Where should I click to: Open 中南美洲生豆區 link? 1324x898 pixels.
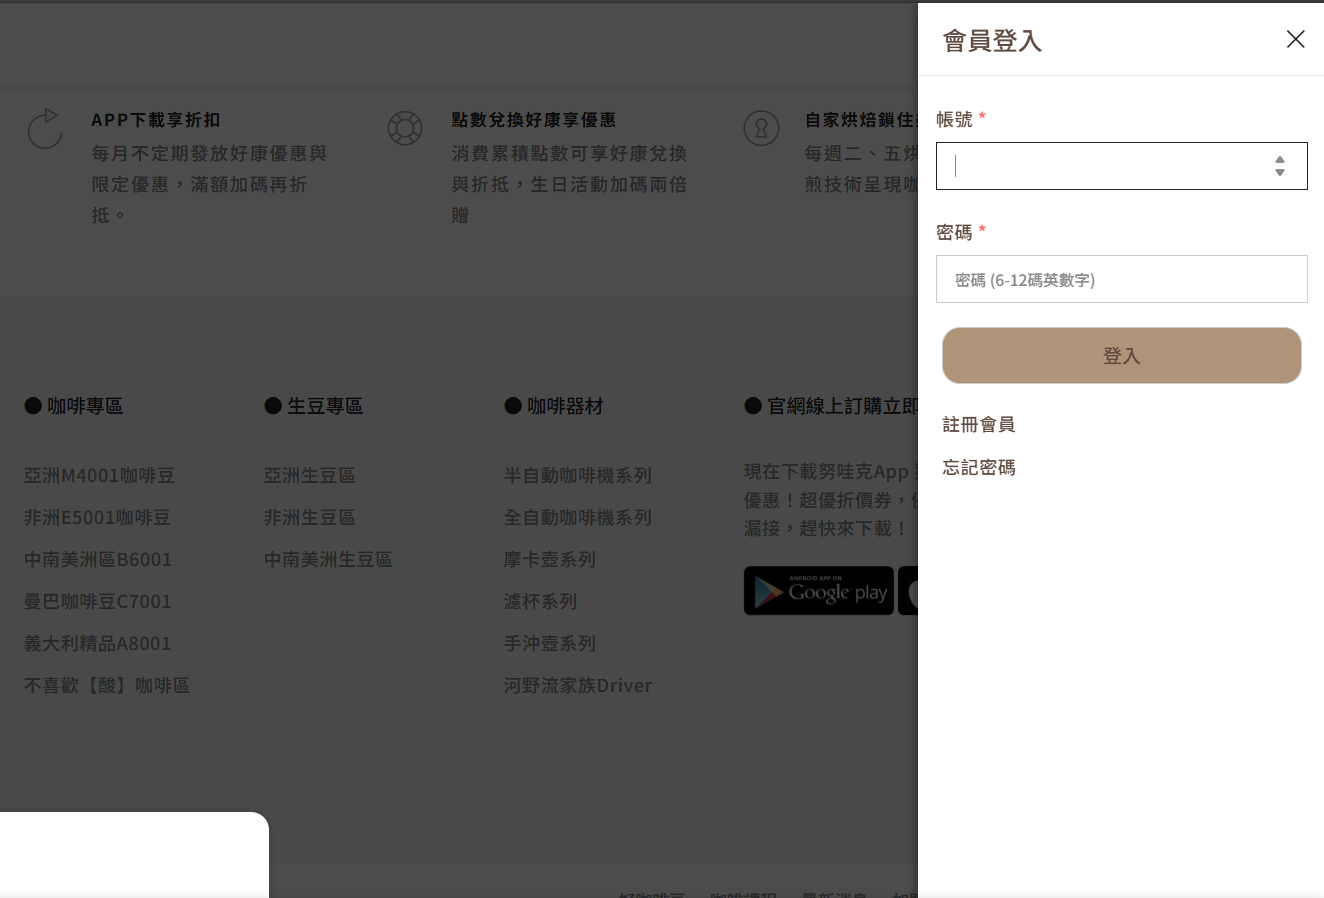pyautogui.click(x=328, y=559)
